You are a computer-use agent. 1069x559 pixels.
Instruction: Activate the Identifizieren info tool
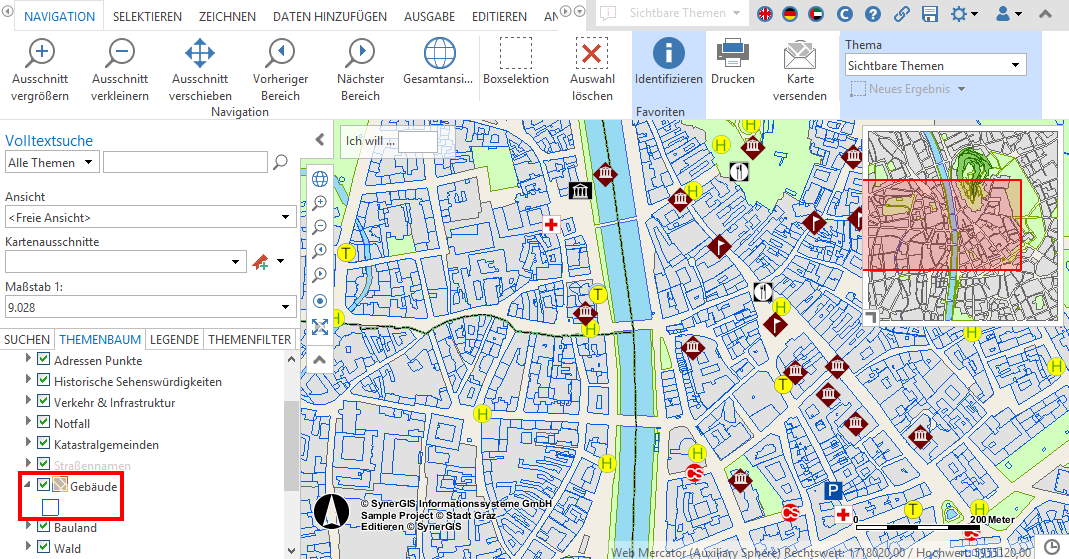(x=669, y=61)
